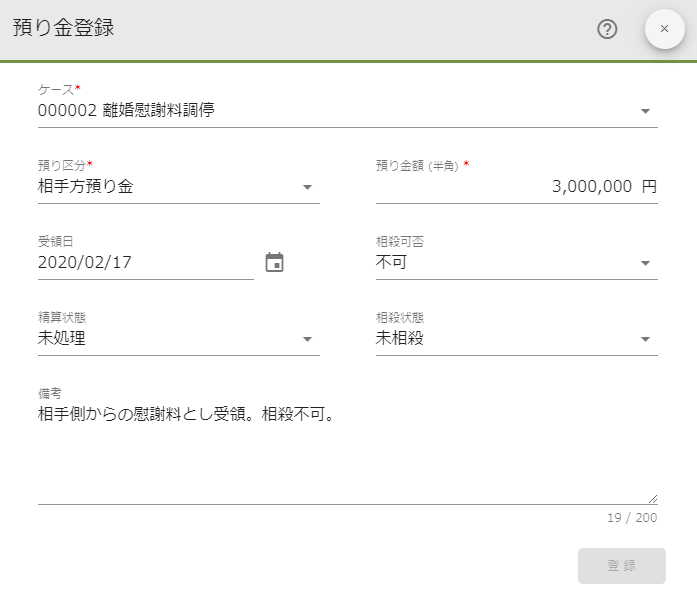Close the 預り金登録 dialog
The image size is (697, 606).
[x=665, y=29]
